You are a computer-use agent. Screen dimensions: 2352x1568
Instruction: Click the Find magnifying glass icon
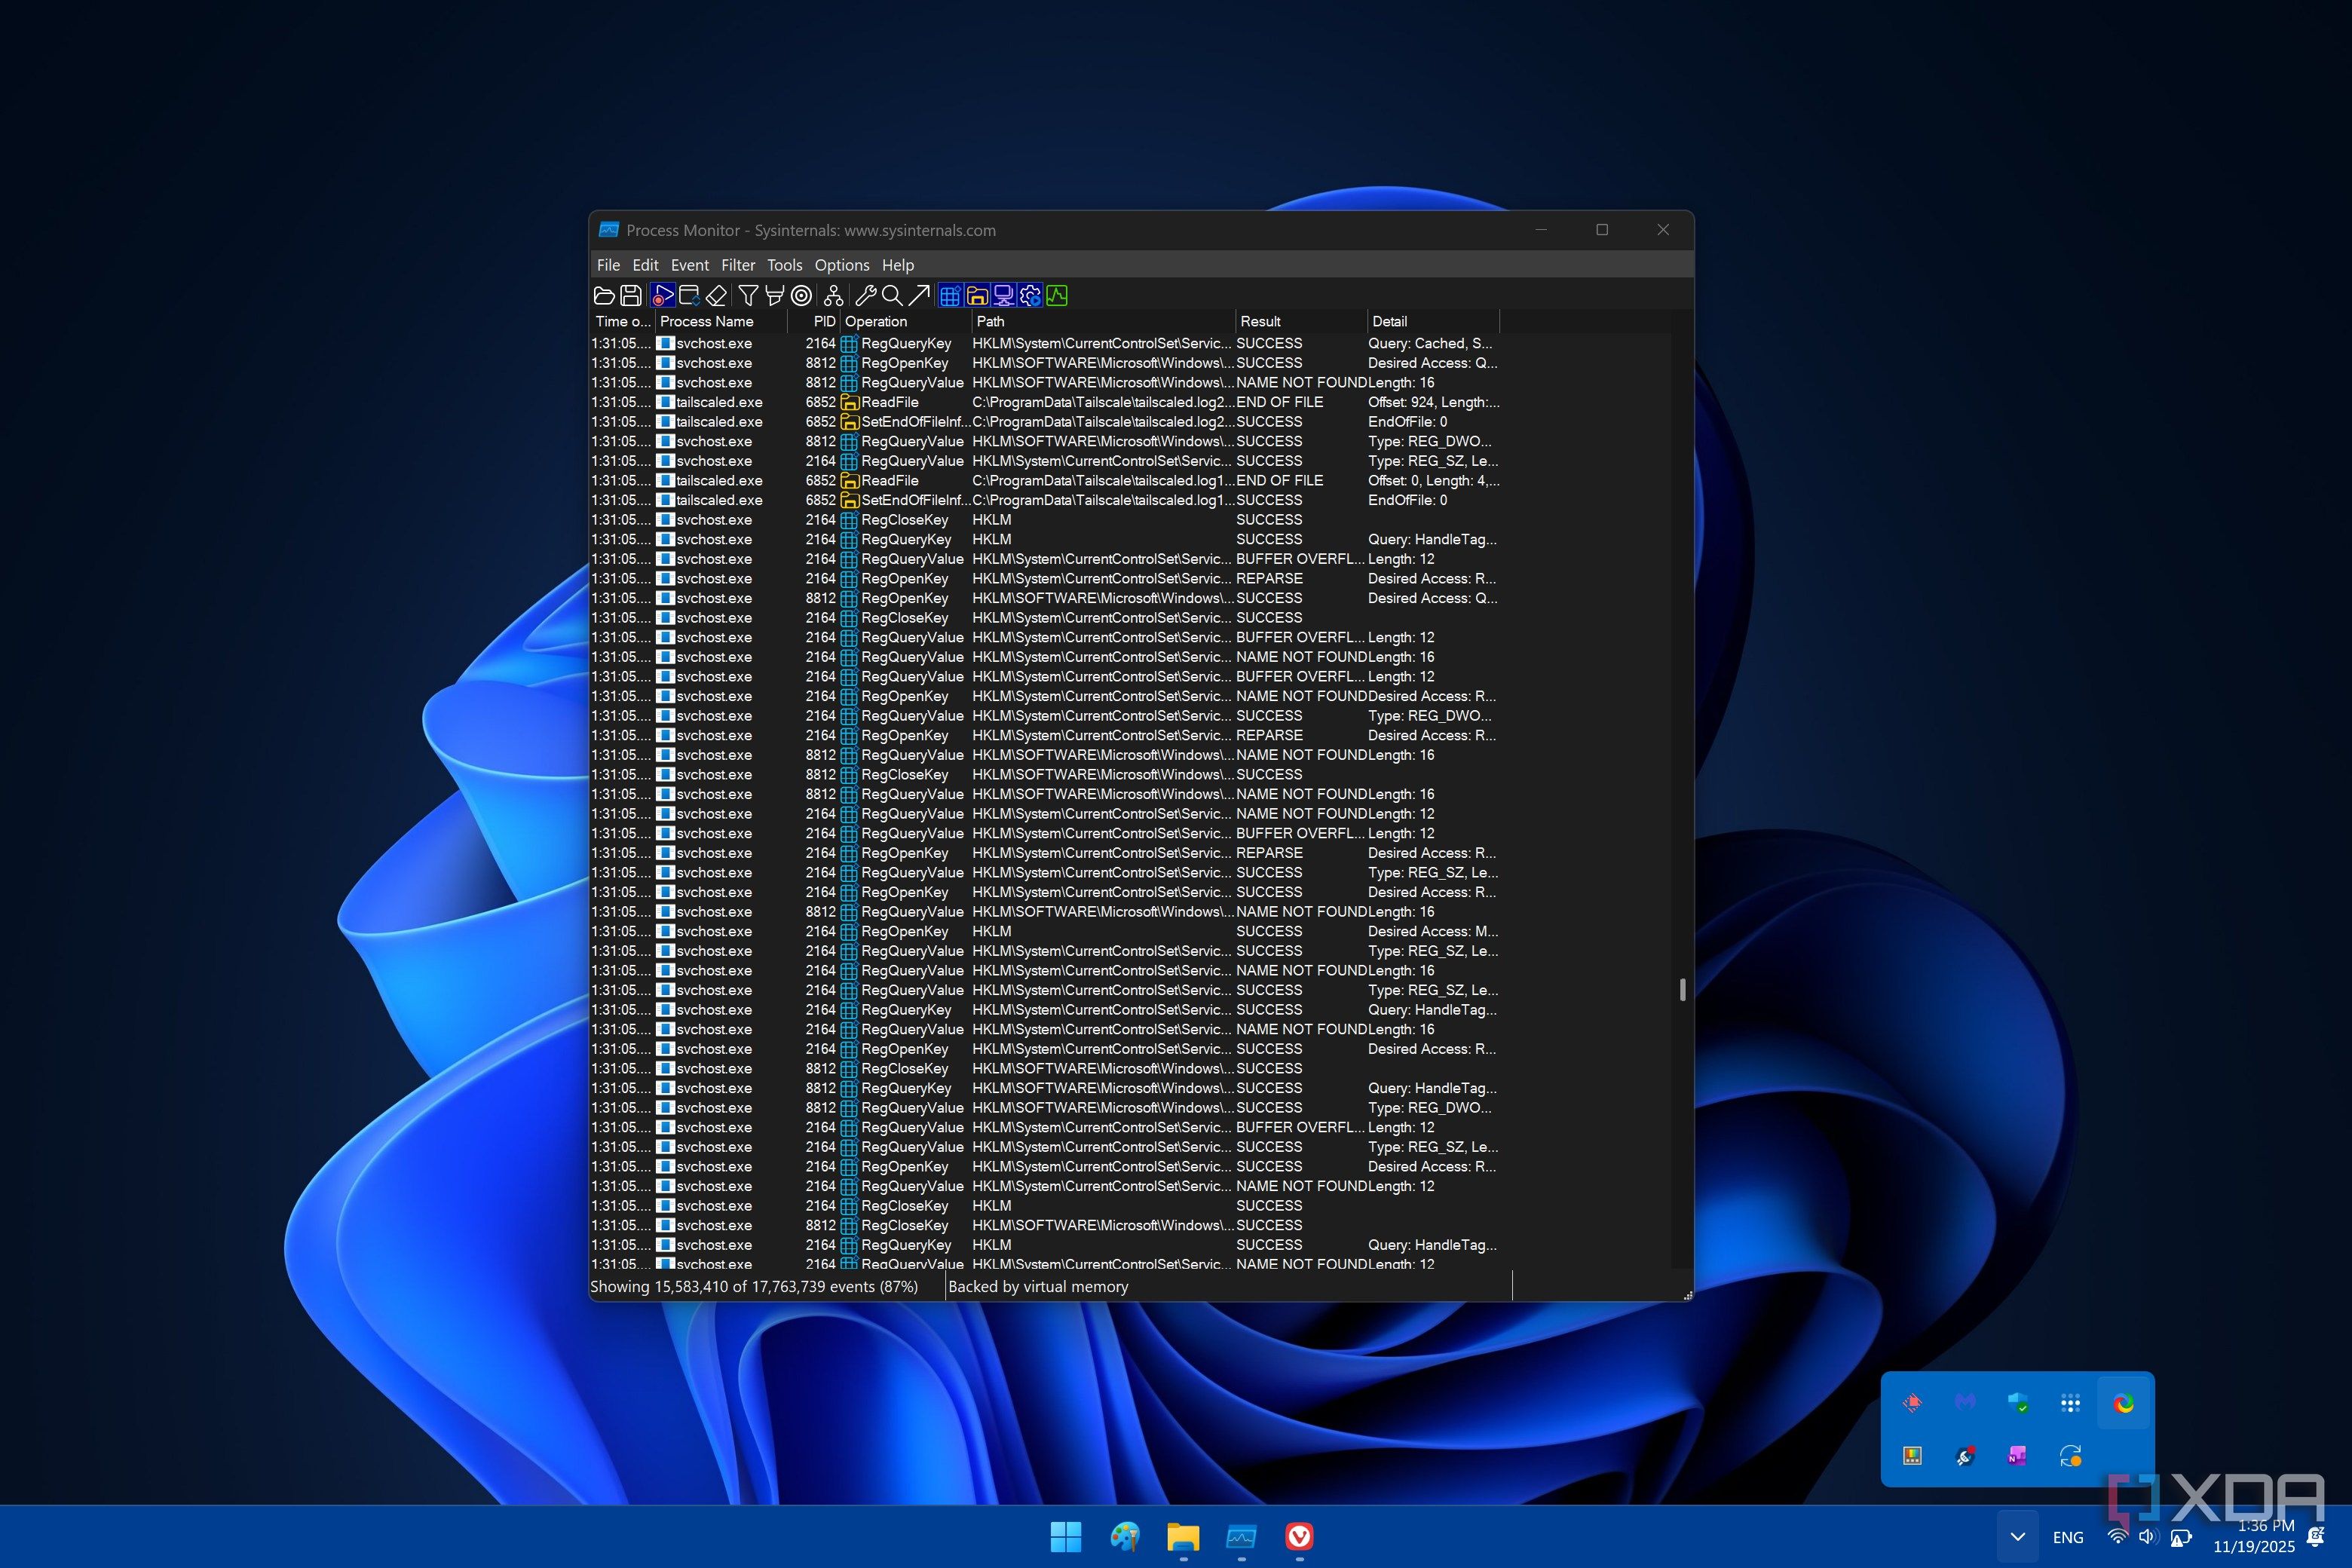891,295
